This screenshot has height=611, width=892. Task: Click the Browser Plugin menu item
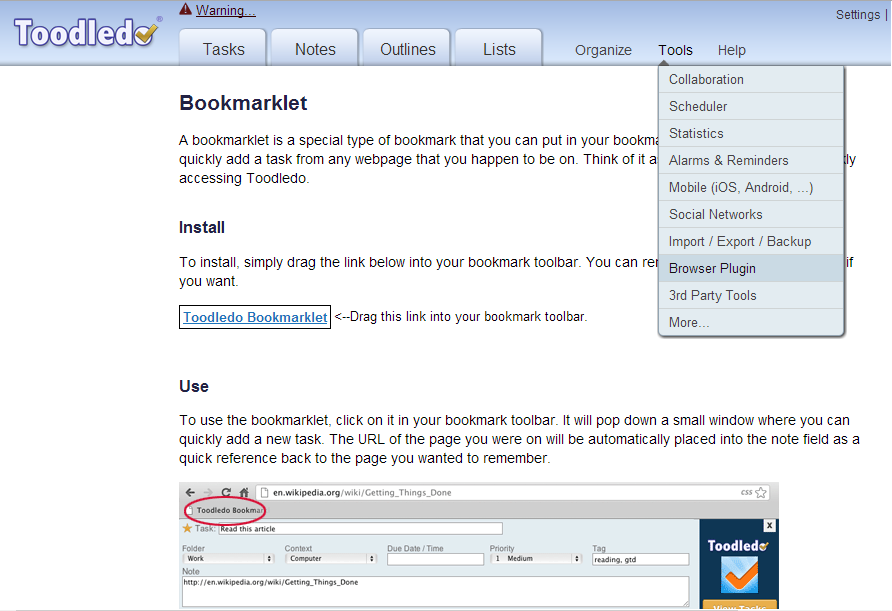(x=751, y=269)
